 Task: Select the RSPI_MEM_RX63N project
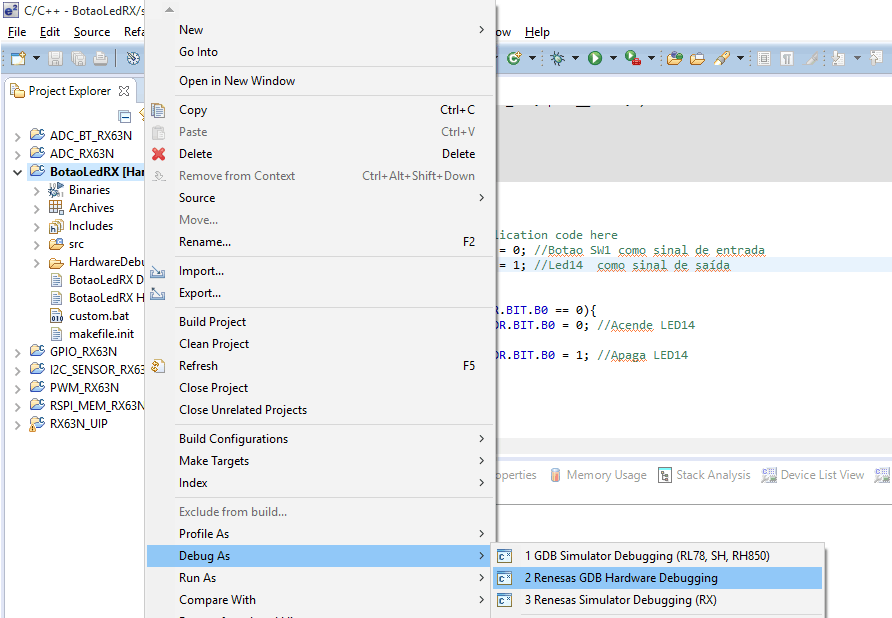pyautogui.click(x=97, y=406)
